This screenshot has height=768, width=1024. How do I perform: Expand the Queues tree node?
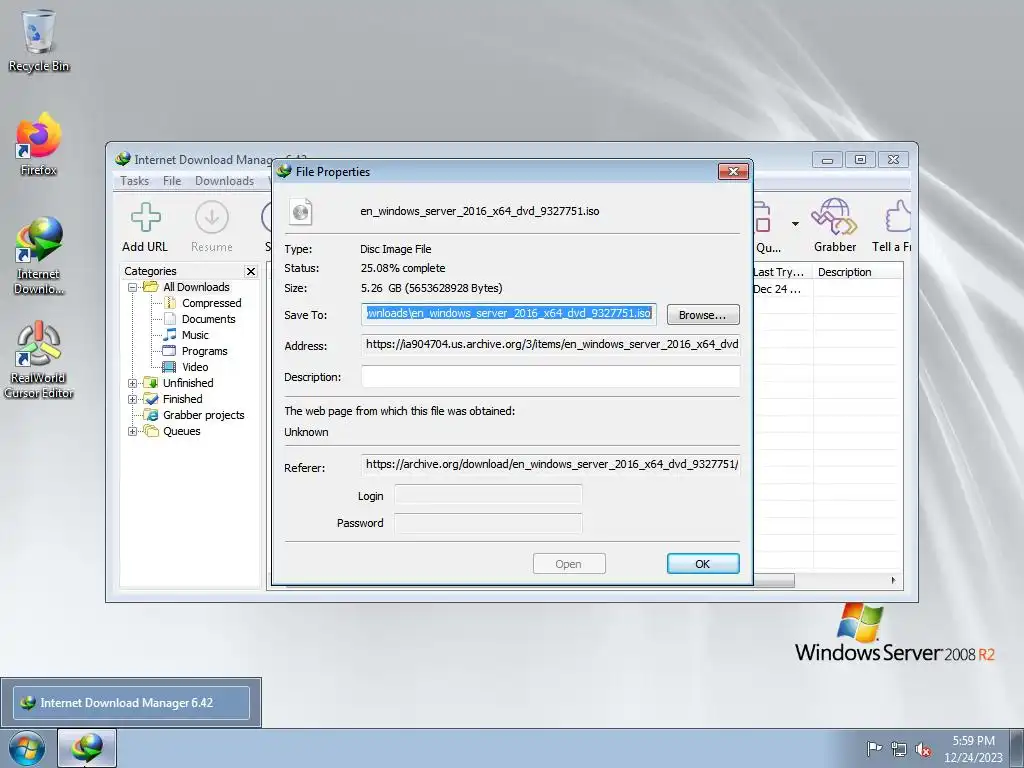(x=133, y=431)
